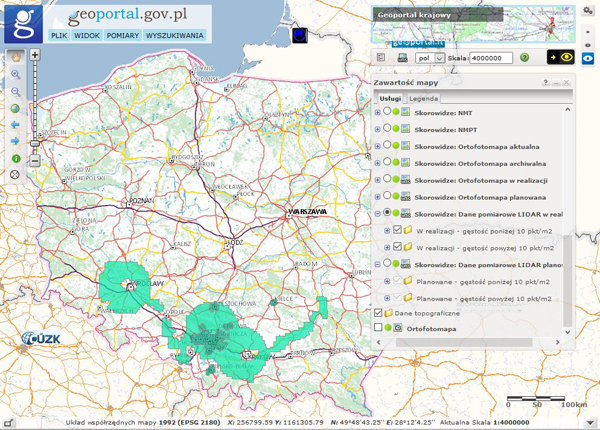Uncheck W realizacji gęstość poniżej 10 pkt/m2
This screenshot has height=430, width=600.
pyautogui.click(x=397, y=230)
